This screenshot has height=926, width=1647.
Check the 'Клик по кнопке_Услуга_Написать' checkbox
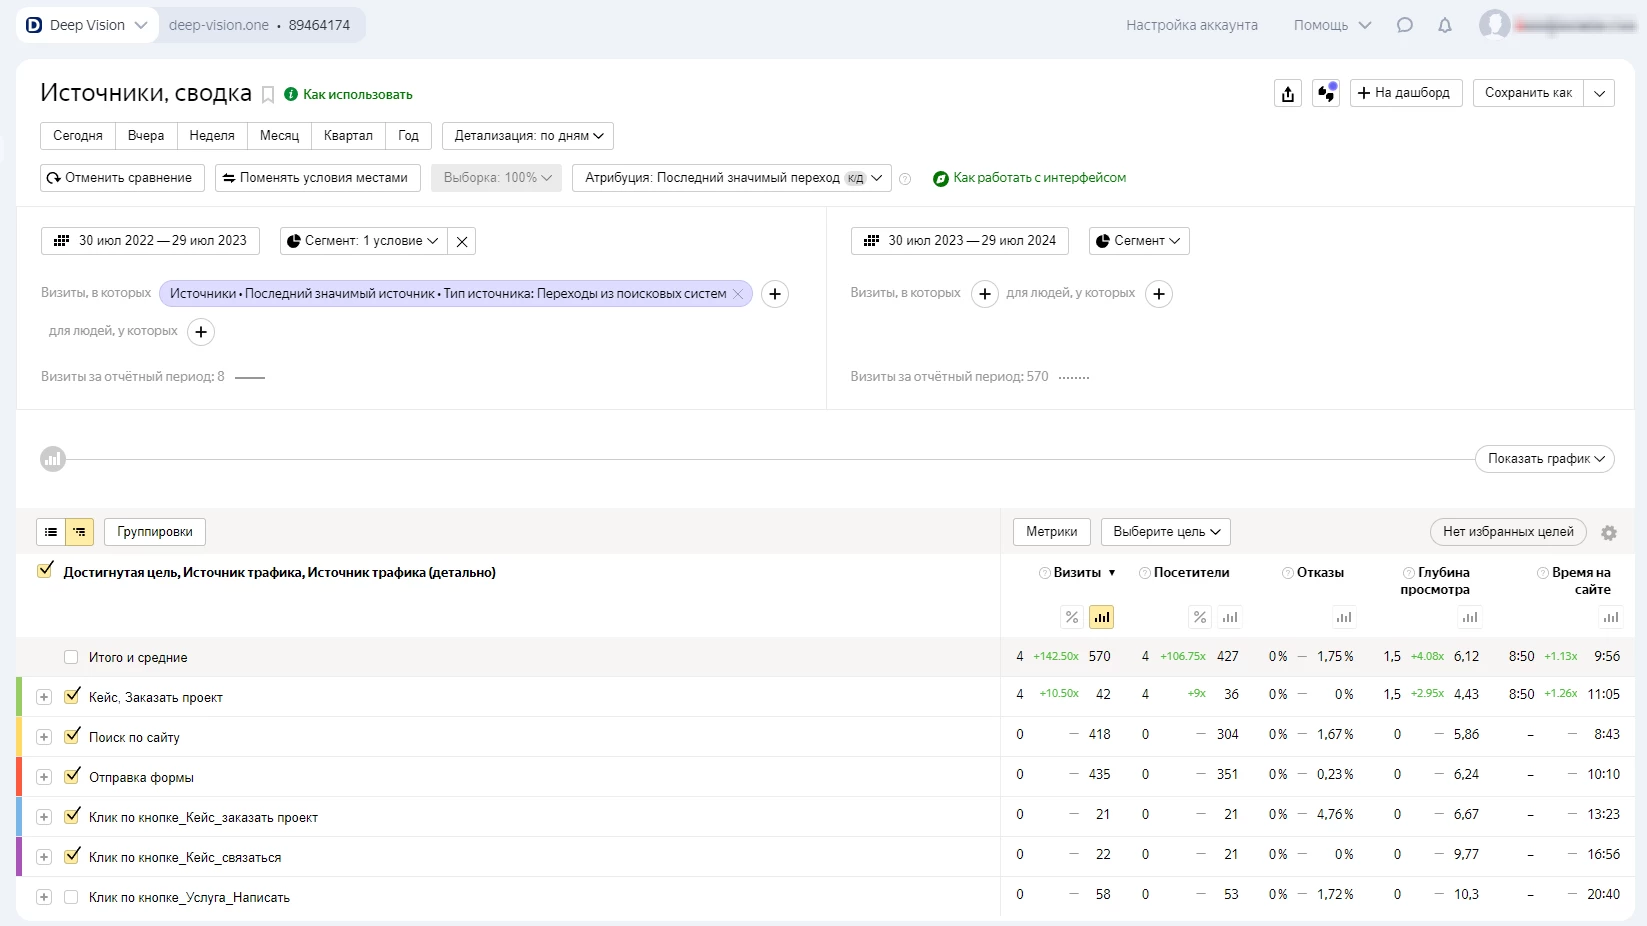click(71, 897)
